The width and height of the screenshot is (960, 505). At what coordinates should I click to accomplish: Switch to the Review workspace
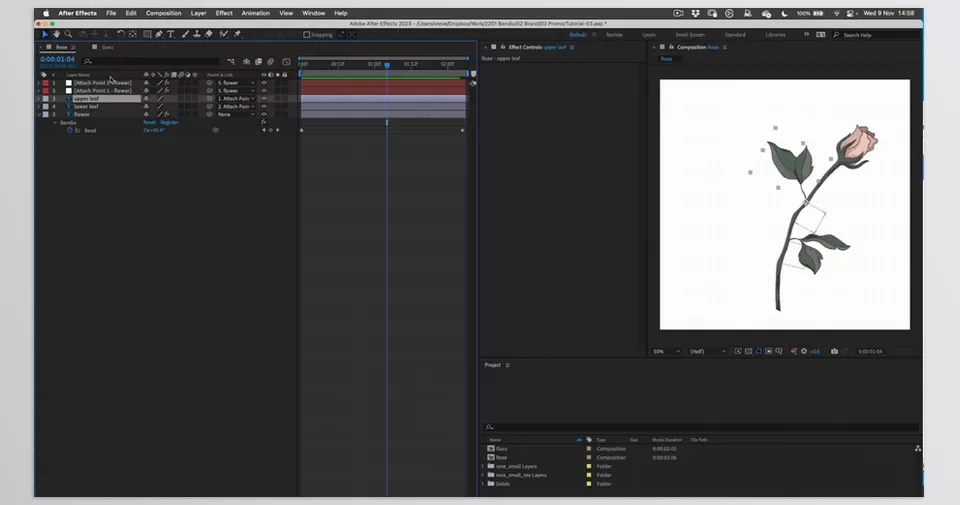point(614,35)
